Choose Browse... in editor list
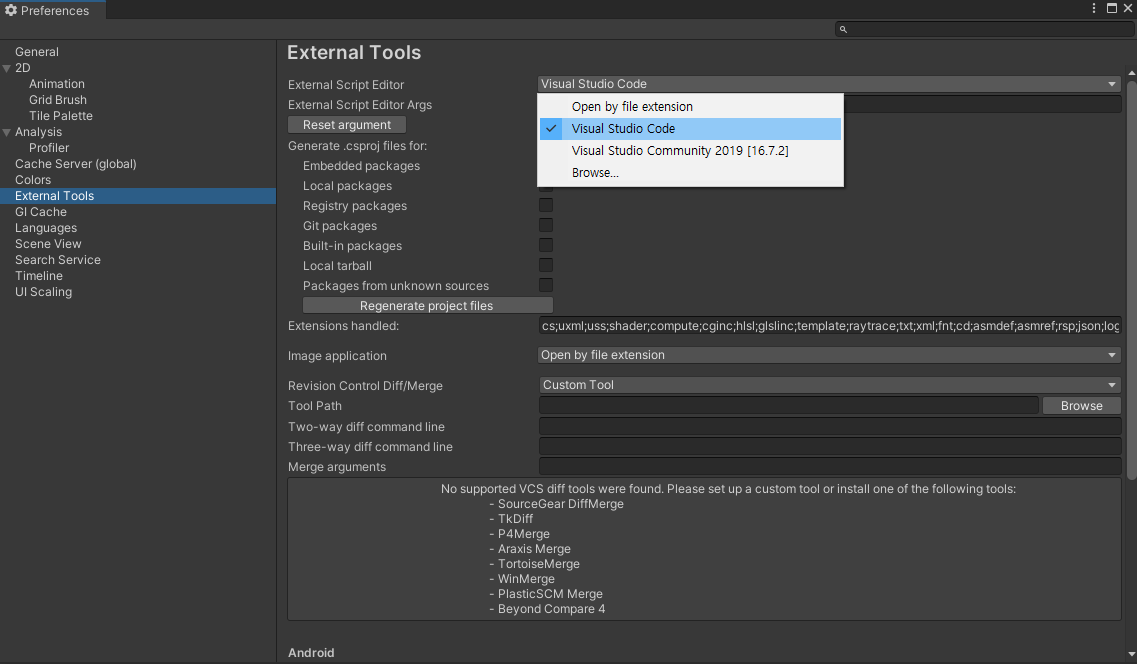Screen dimensions: 1137x664 coord(690,173)
